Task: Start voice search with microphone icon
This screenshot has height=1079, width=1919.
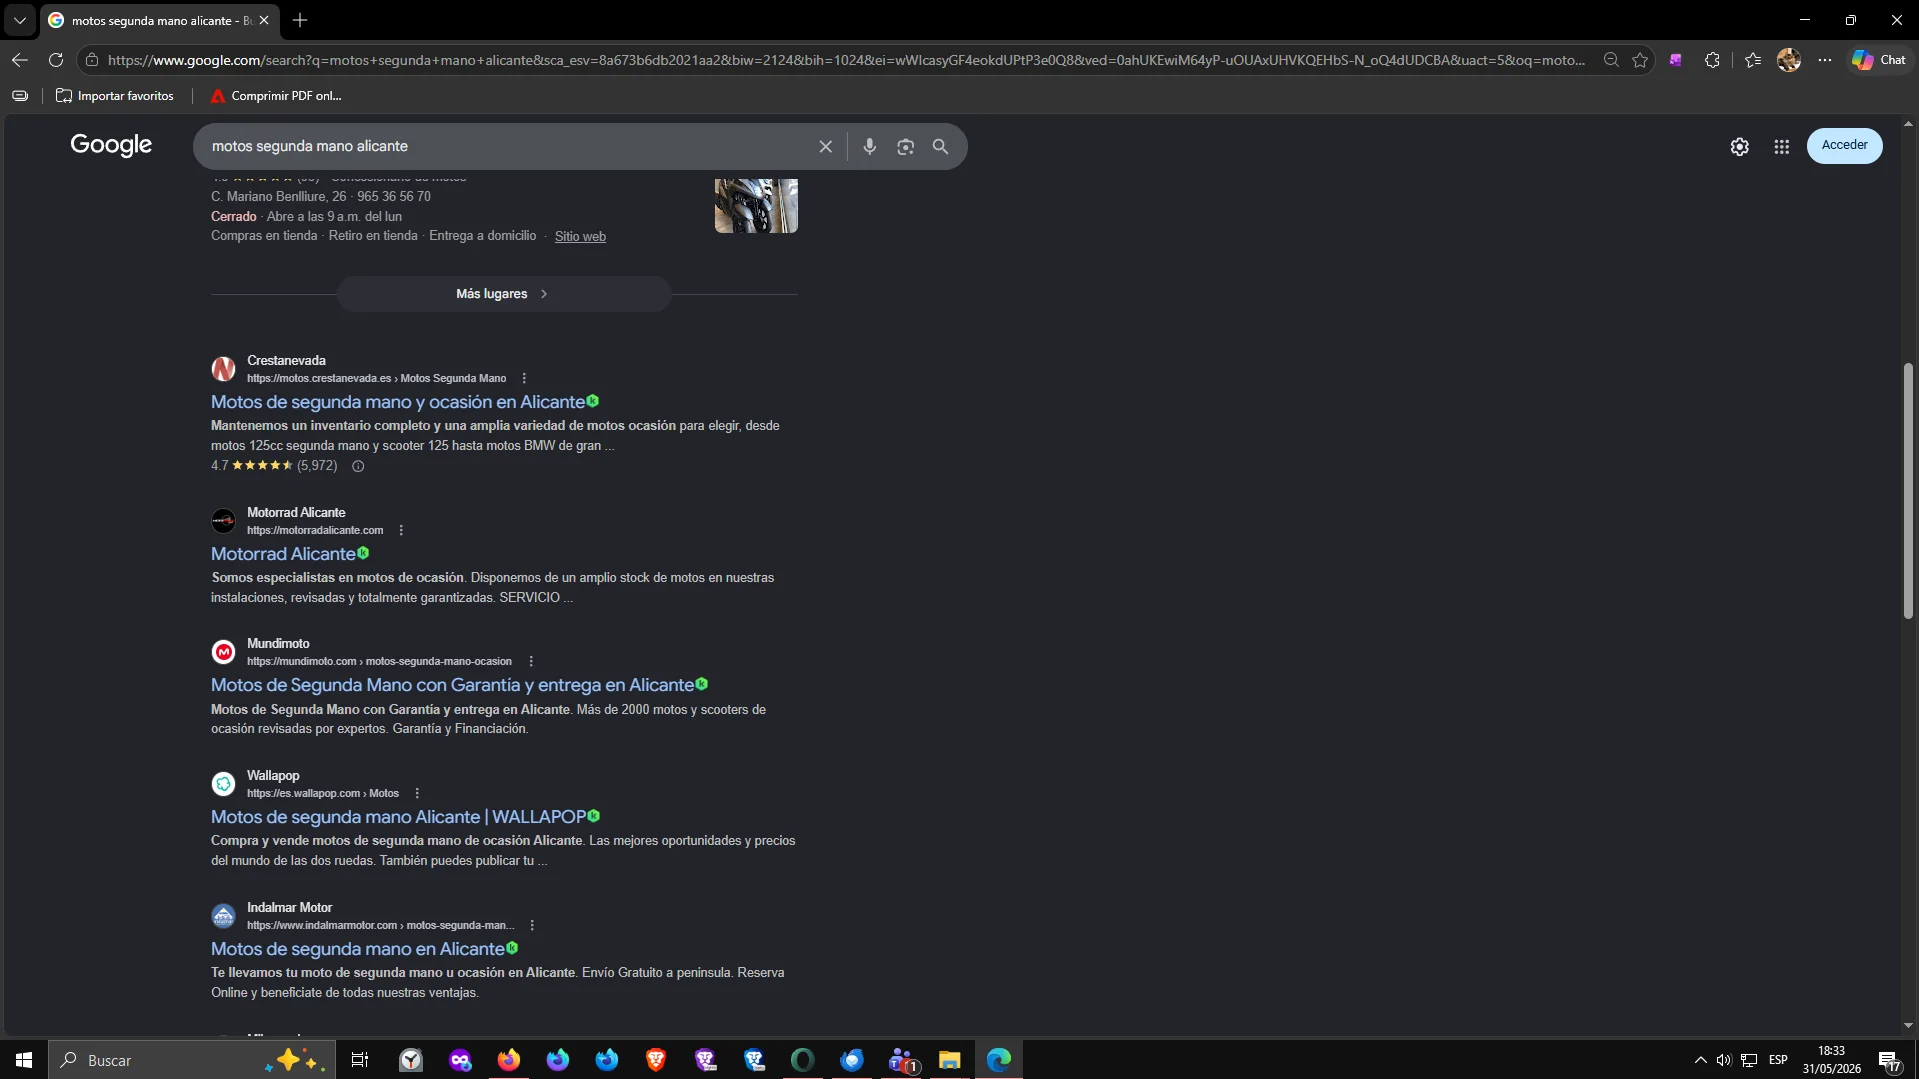Action: click(x=870, y=146)
